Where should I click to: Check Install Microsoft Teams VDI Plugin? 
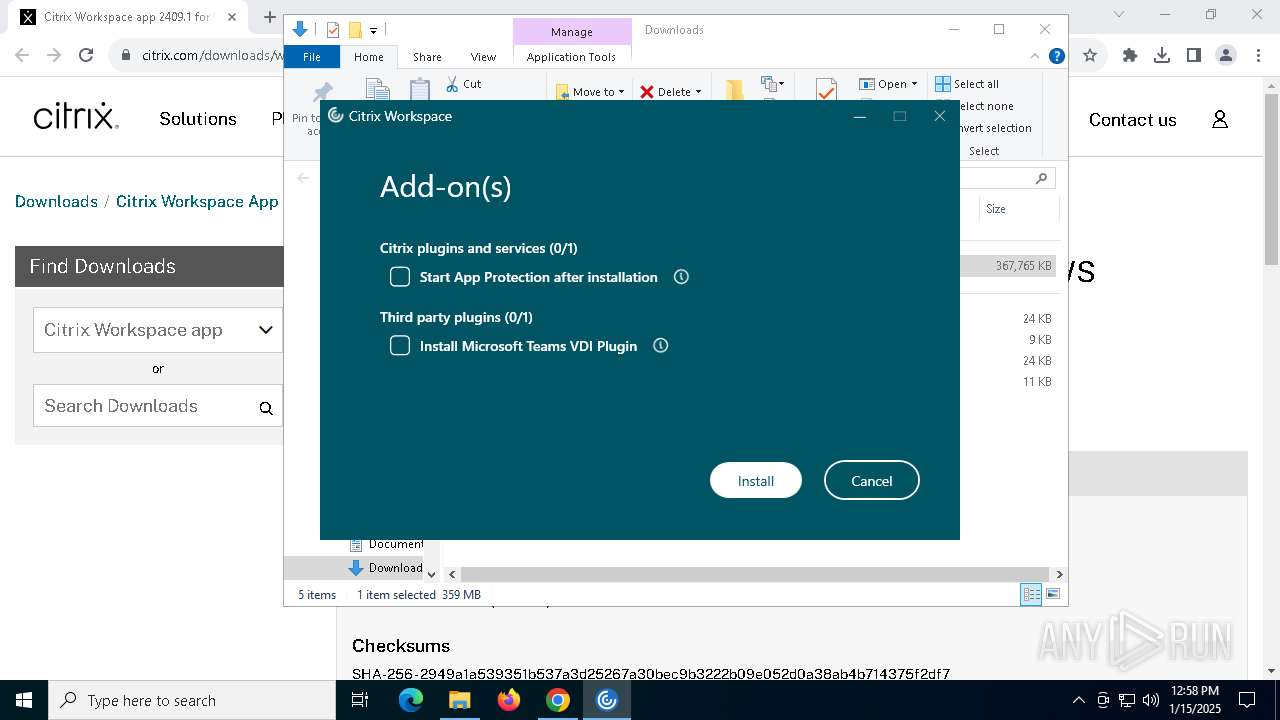(x=400, y=346)
